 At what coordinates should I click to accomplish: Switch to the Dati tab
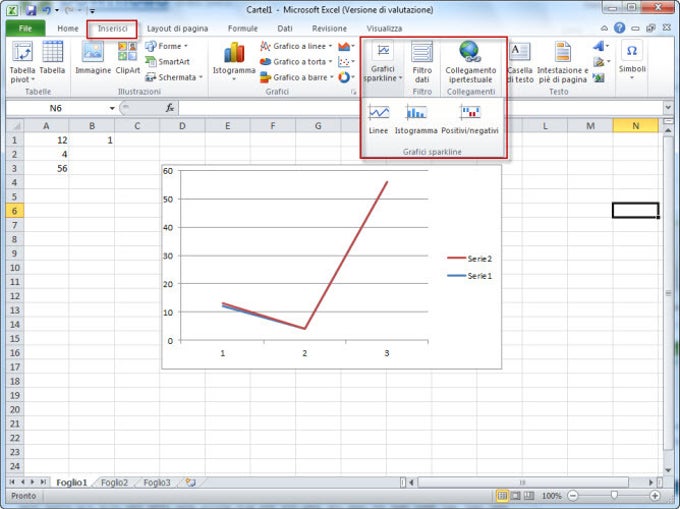tap(284, 29)
